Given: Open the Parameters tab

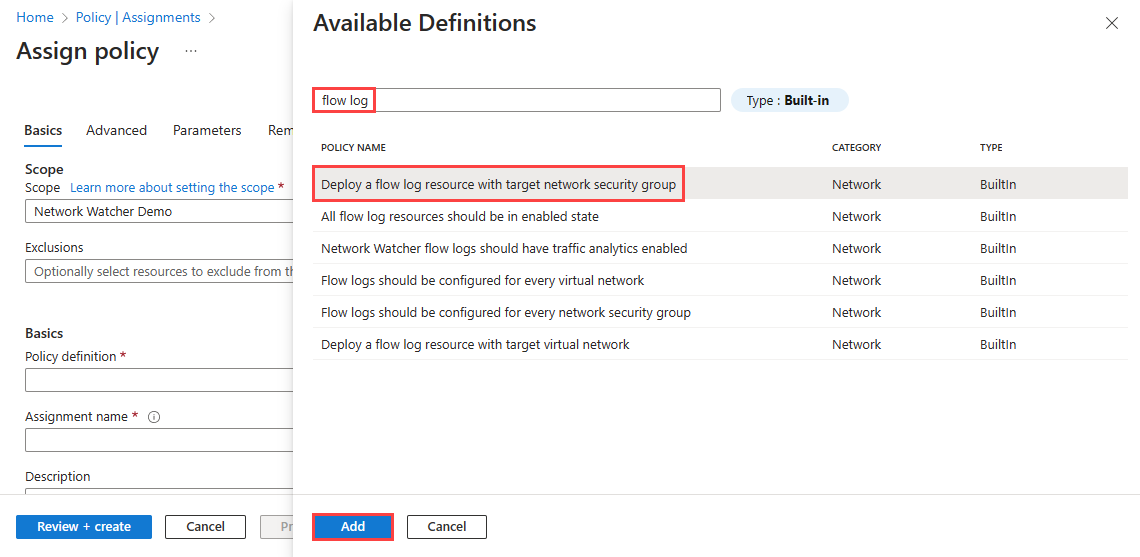Looking at the screenshot, I should coord(207,130).
